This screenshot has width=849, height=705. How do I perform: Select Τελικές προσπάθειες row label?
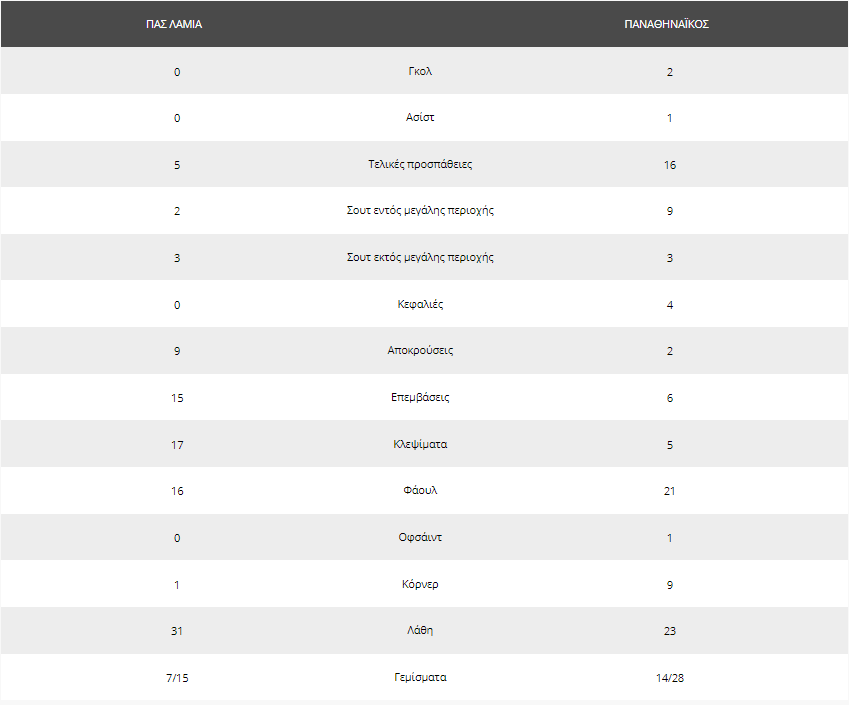tap(420, 164)
